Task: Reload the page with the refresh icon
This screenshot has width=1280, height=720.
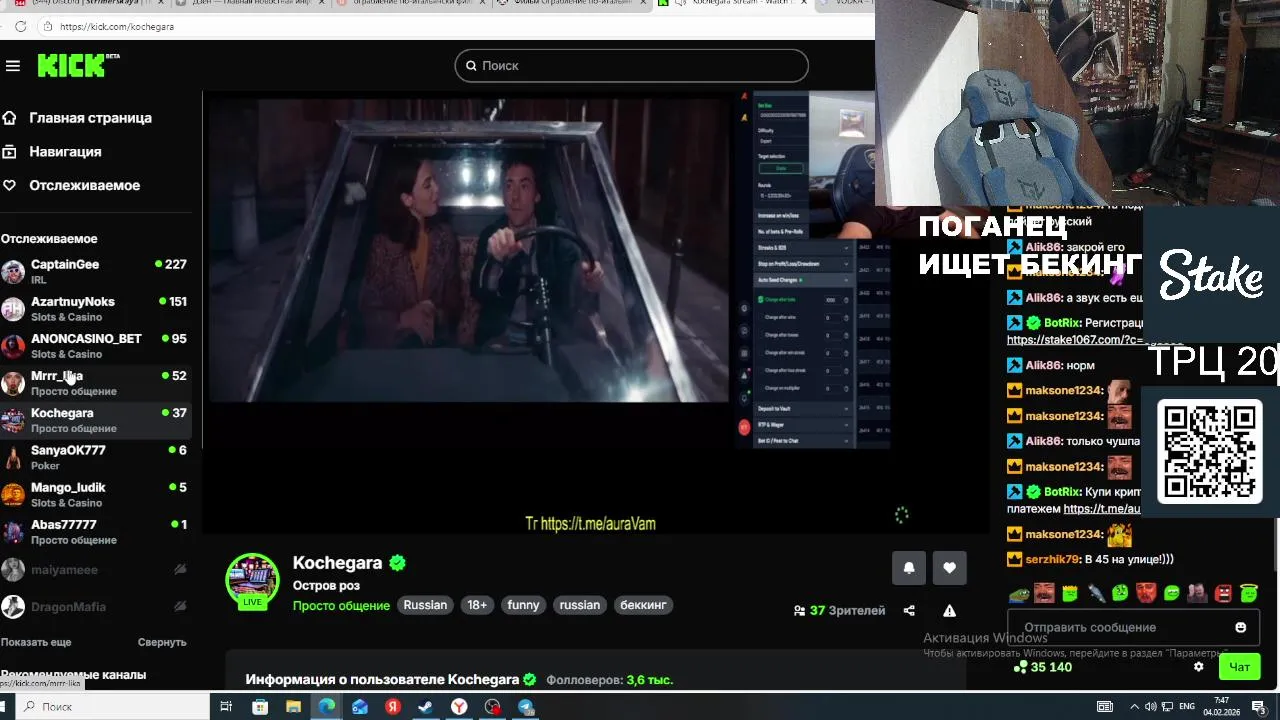Action: [x=20, y=26]
